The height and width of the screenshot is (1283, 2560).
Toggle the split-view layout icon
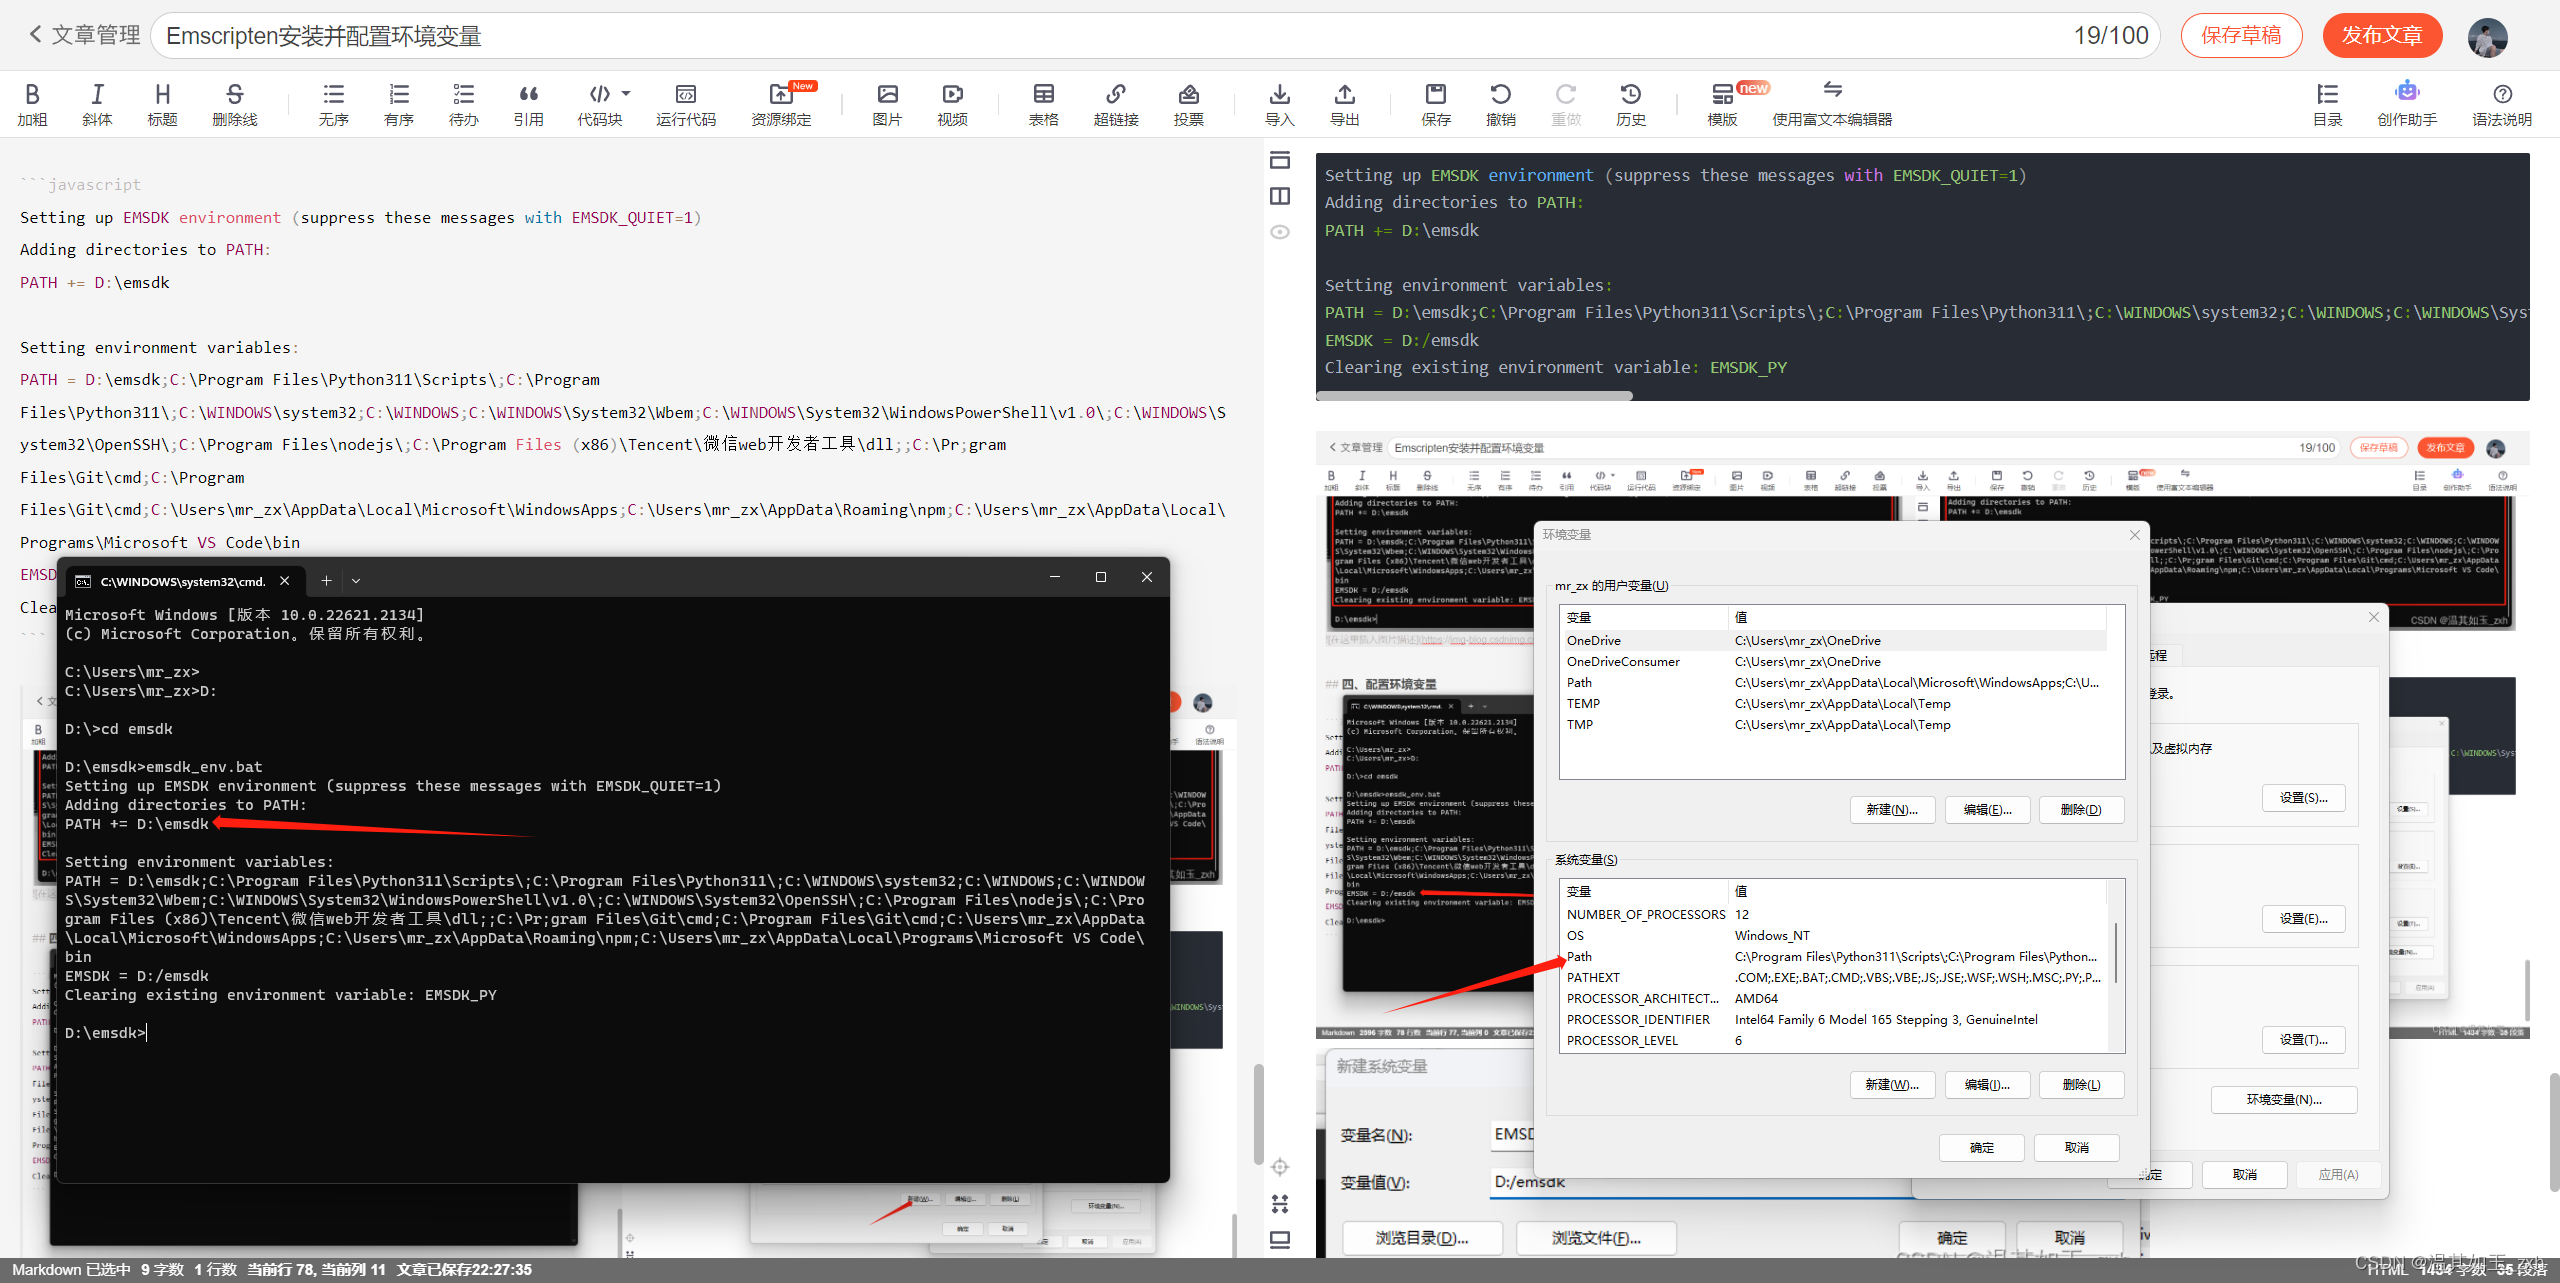1280,196
